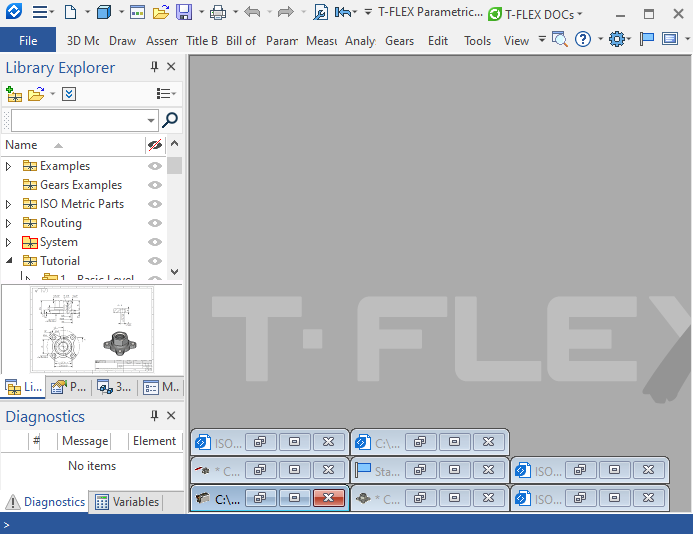Click the New Document icon
Viewport: 693px width, 534px height.
tap(70, 12)
